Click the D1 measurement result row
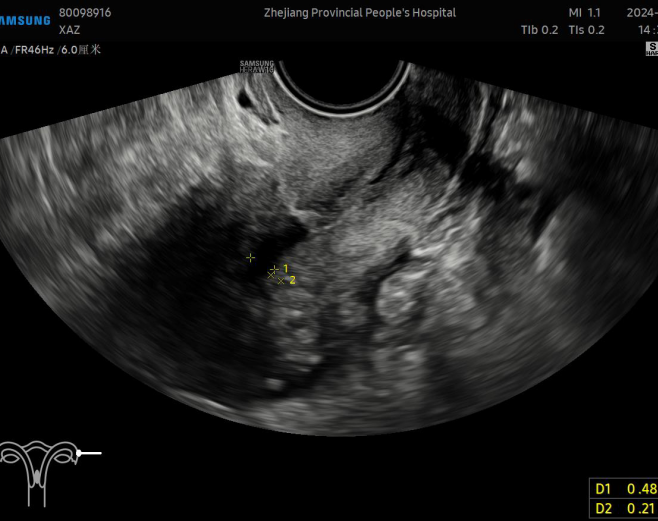 [x=624, y=489]
